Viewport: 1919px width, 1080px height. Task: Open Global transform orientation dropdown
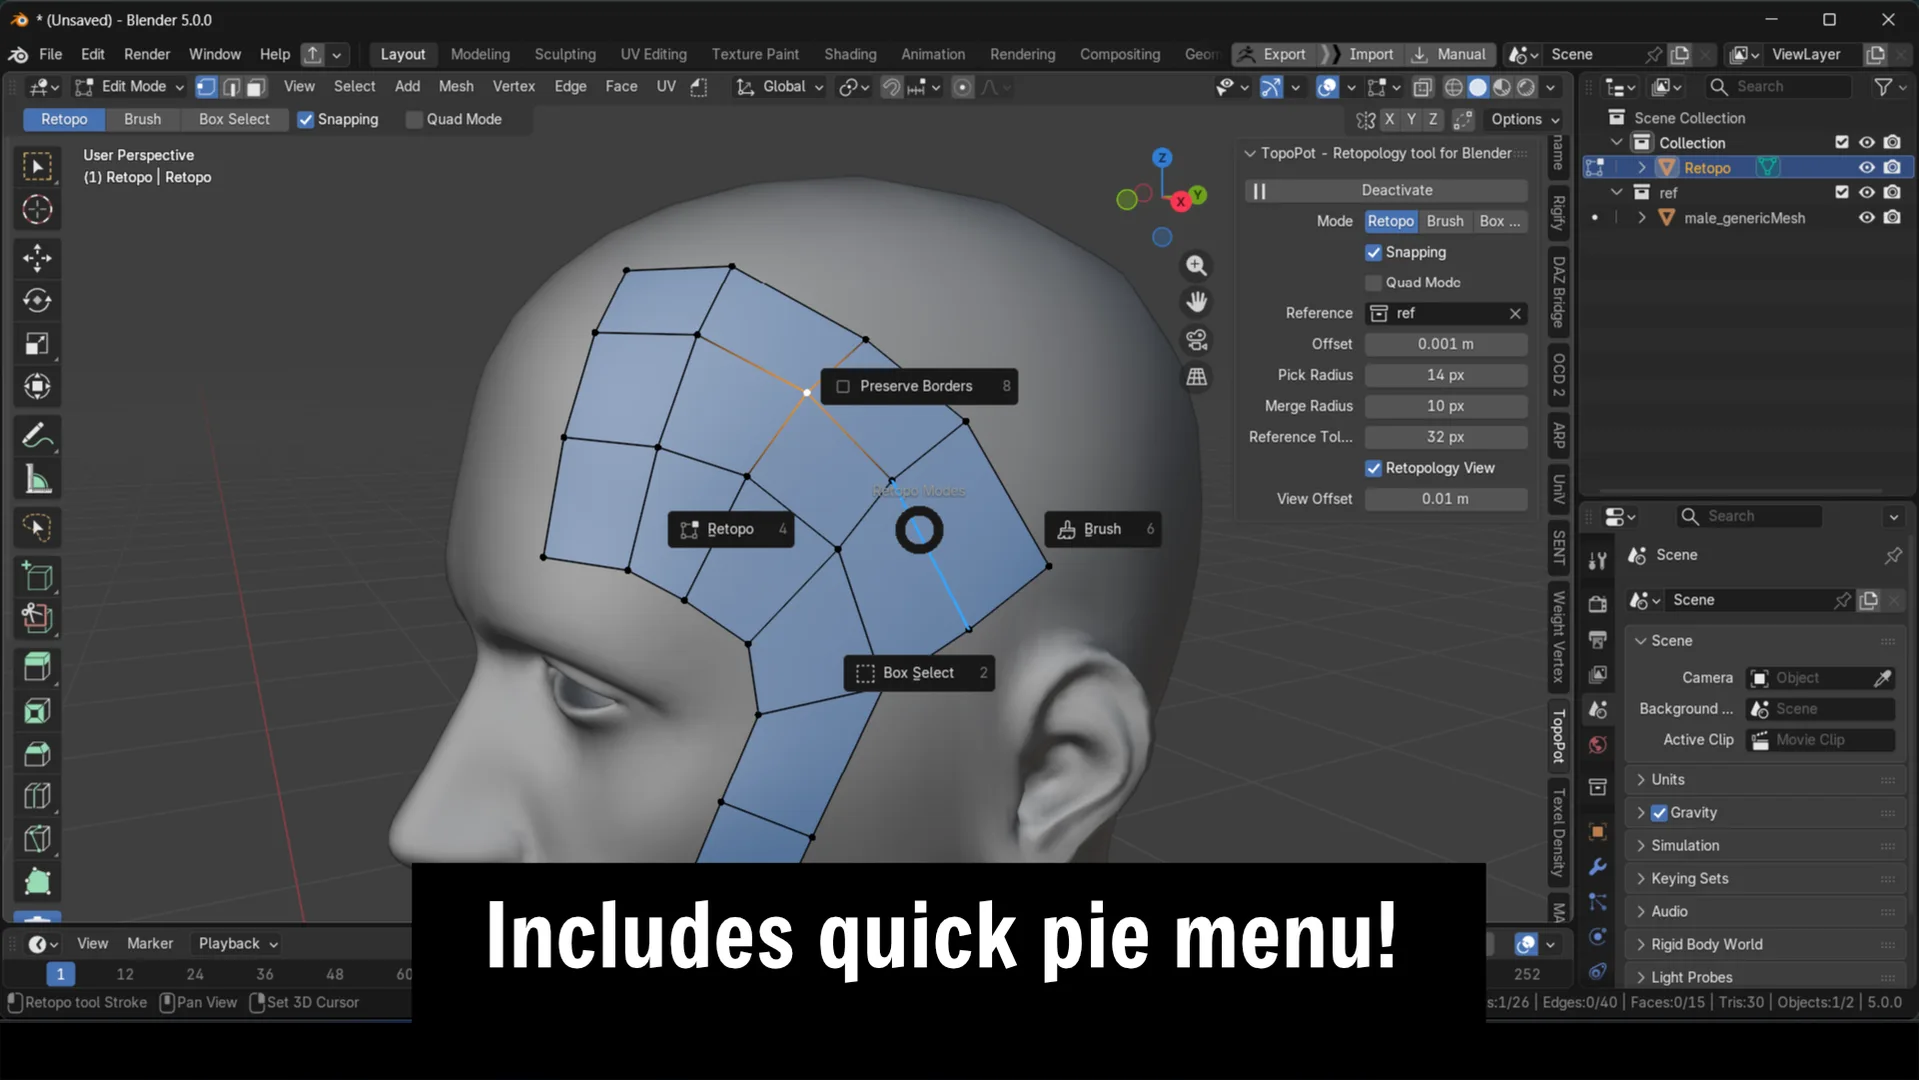[780, 87]
